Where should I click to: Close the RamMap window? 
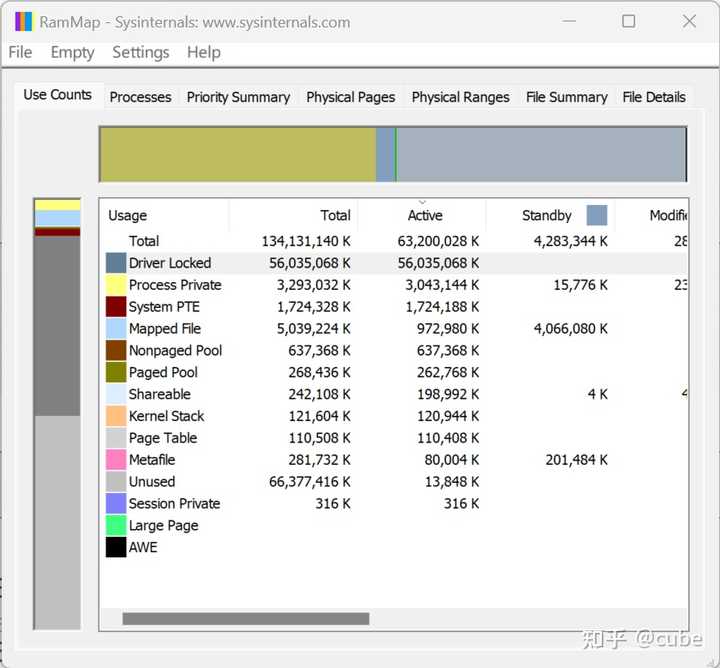coord(689,21)
